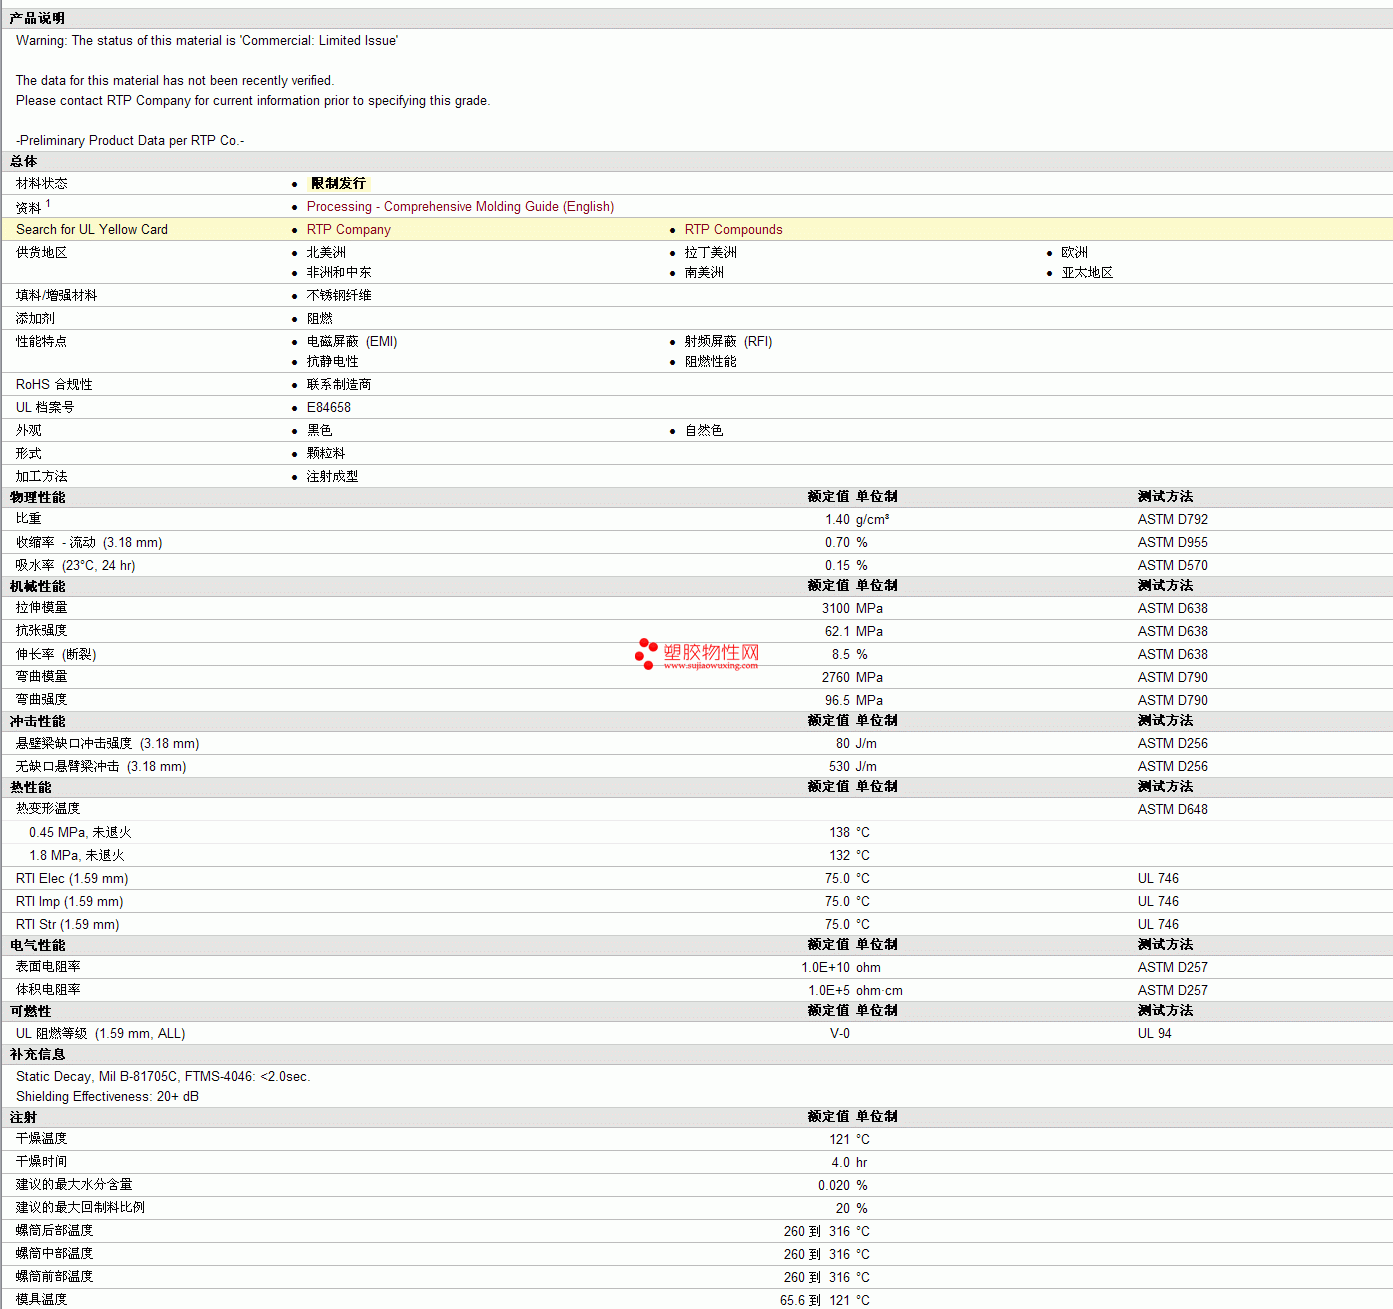Select the 1.40 specific gravity value
Image resolution: width=1393 pixels, height=1309 pixels.
(837, 520)
